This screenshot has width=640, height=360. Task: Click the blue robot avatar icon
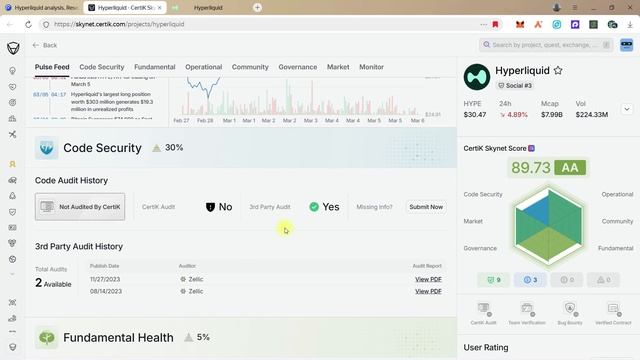[627, 45]
